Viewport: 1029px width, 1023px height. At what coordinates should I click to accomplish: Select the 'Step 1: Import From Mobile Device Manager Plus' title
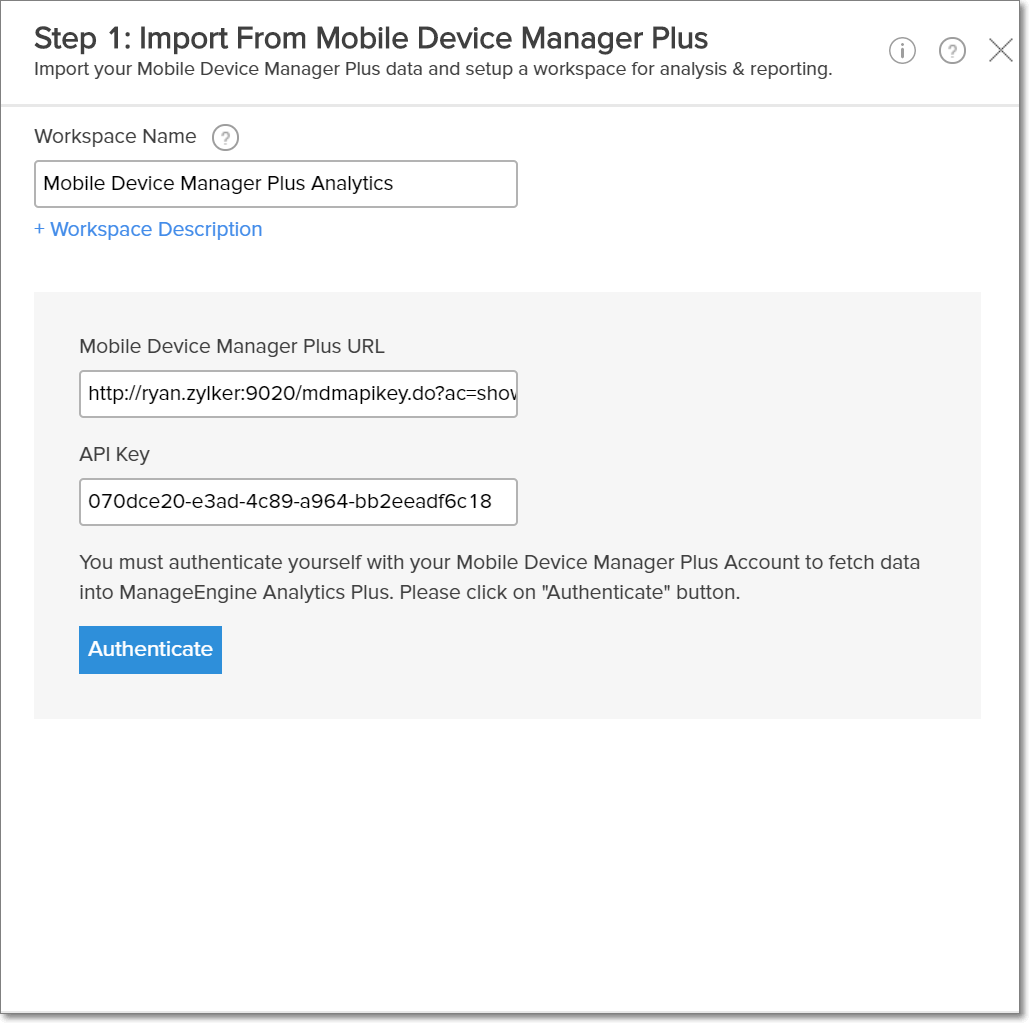pos(371,38)
